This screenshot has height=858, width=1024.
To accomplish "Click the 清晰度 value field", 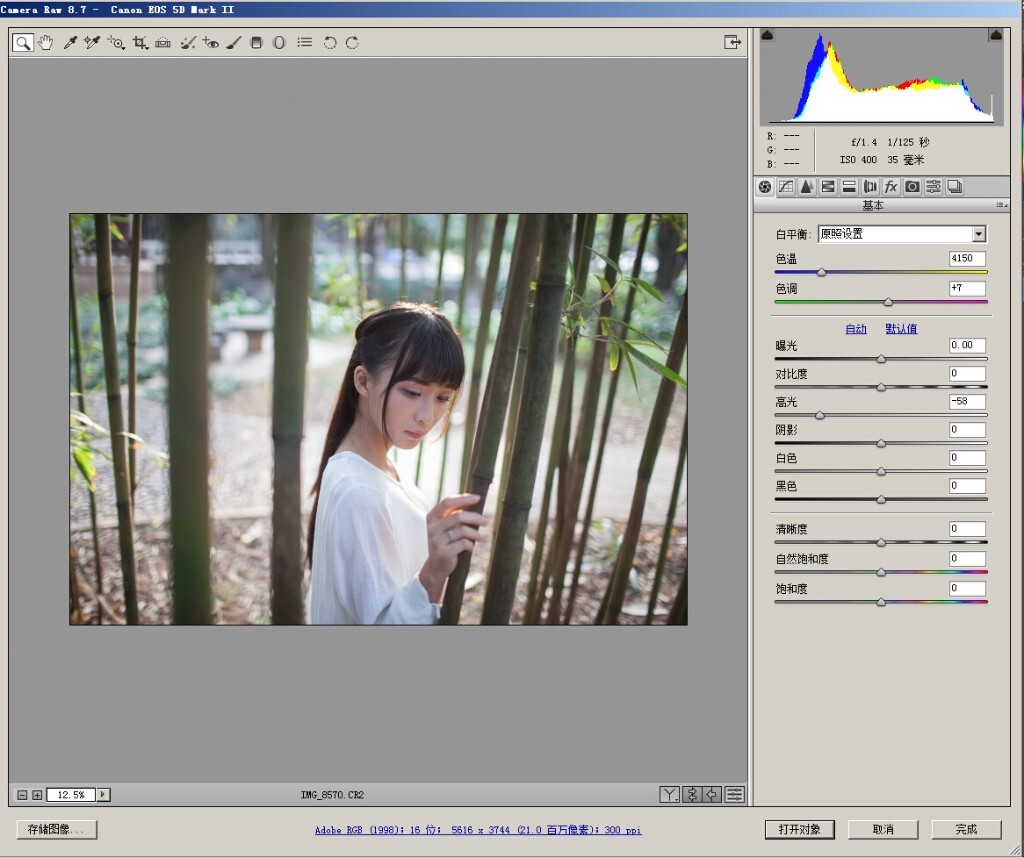I will point(967,529).
